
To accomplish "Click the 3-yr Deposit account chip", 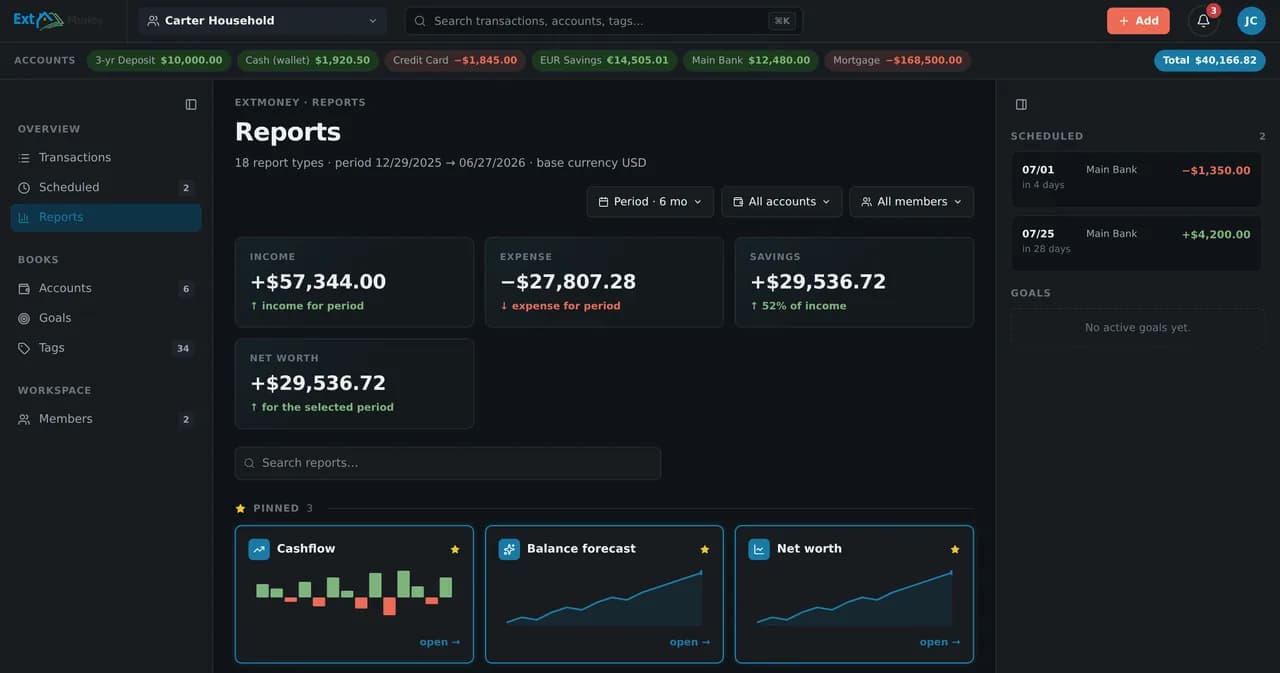I will pos(159,61).
